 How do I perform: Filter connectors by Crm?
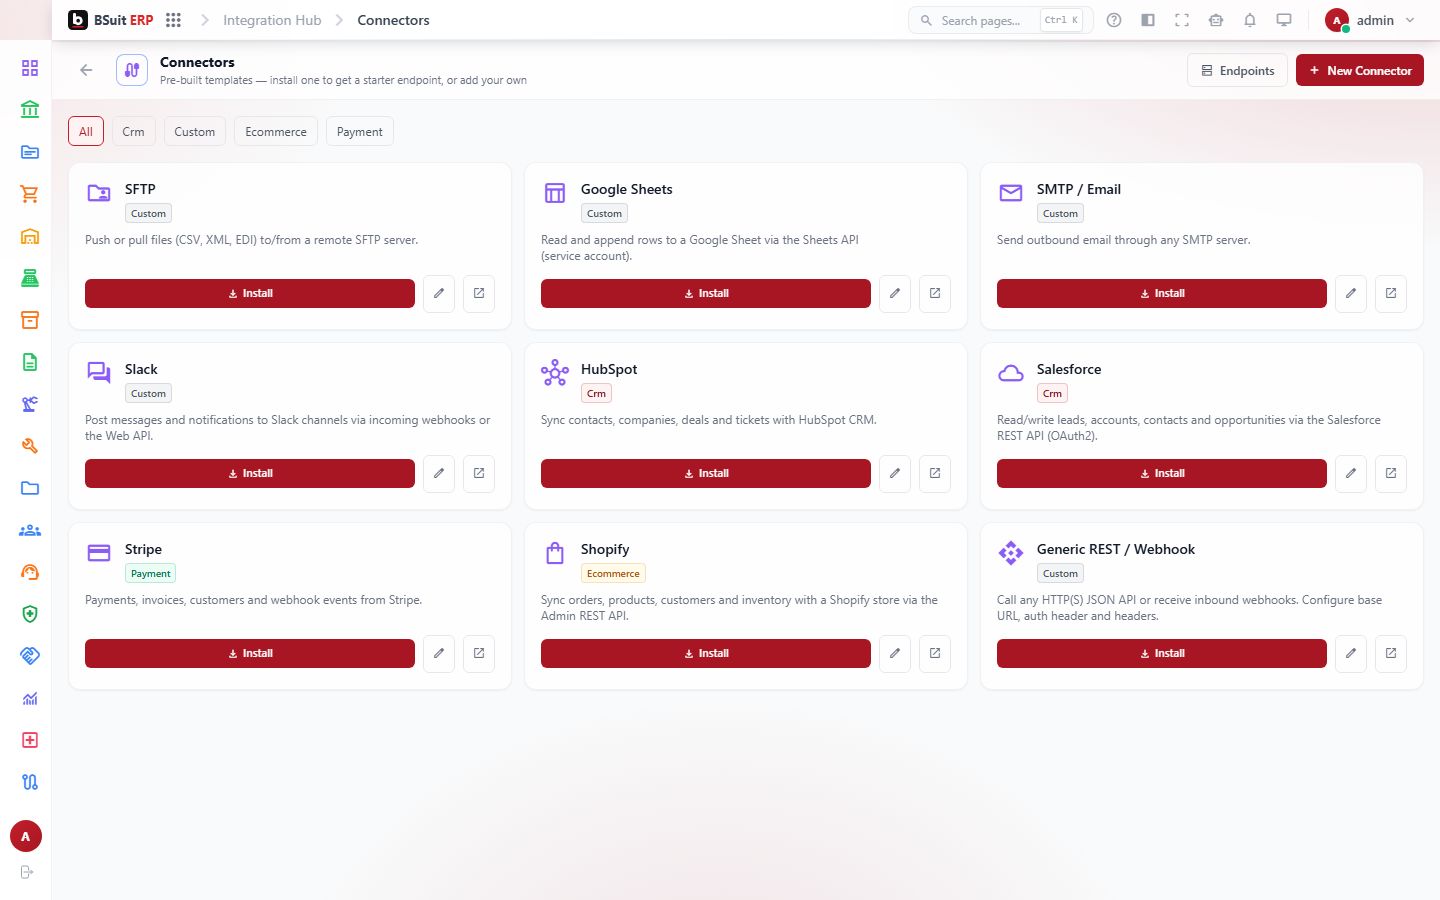pos(133,131)
